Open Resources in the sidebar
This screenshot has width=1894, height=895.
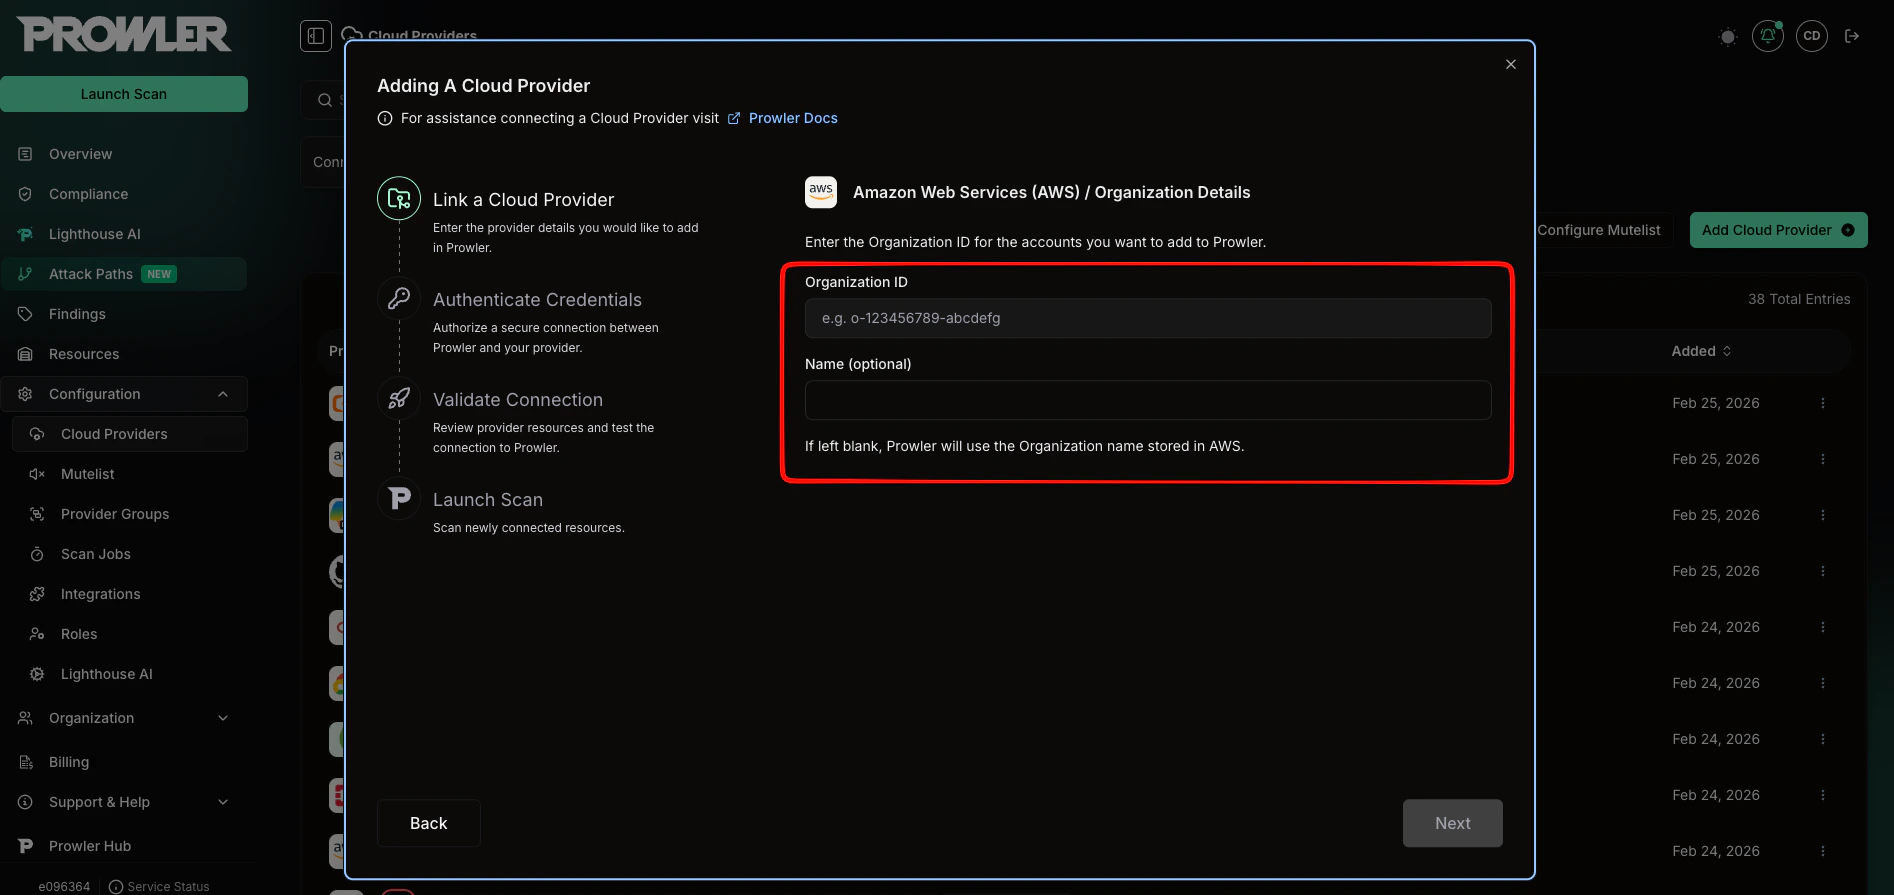pyautogui.click(x=84, y=354)
